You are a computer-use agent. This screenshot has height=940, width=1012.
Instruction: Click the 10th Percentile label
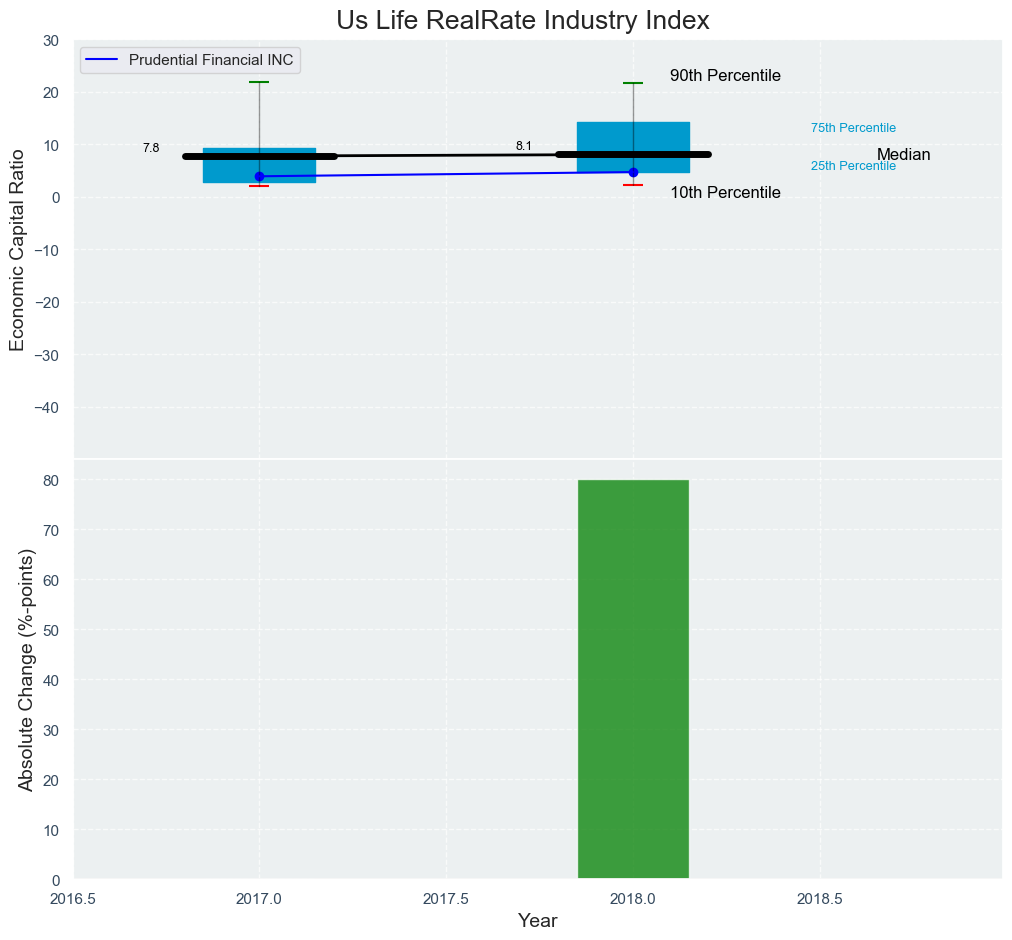pos(725,193)
